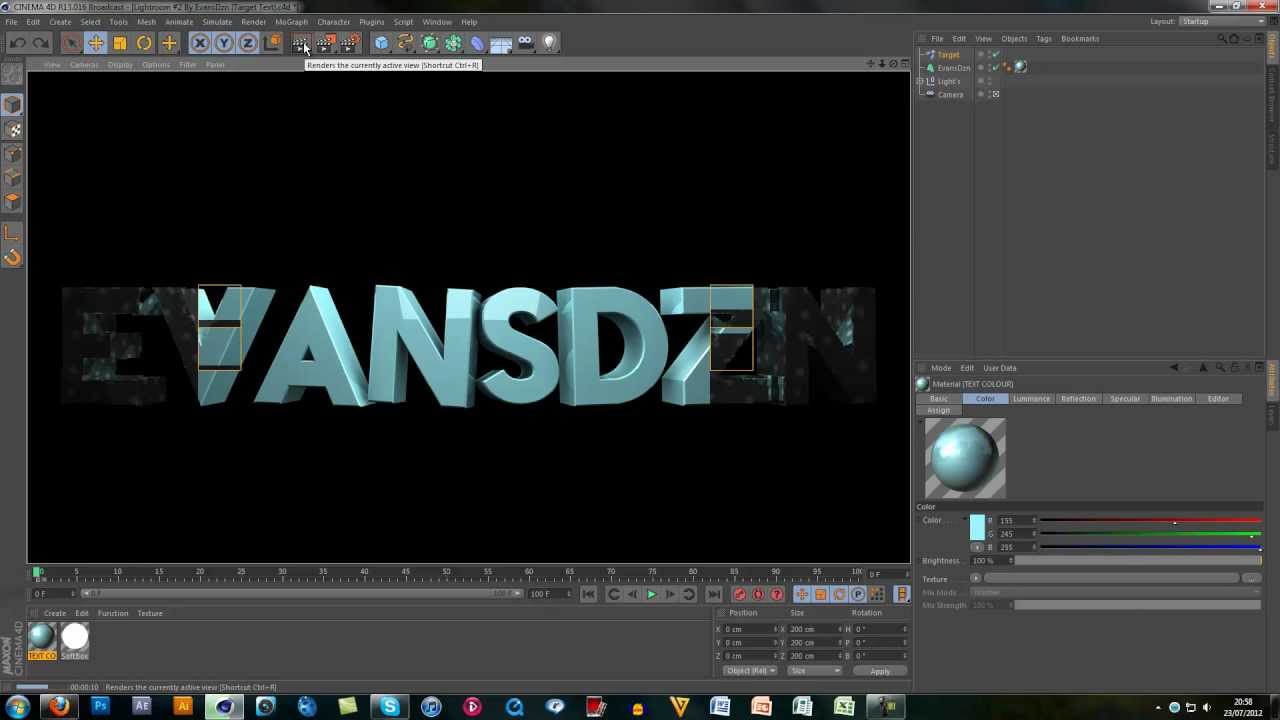Open the Mix Mode dropdown
Viewport: 1280px width, 720px height.
pos(1116,593)
